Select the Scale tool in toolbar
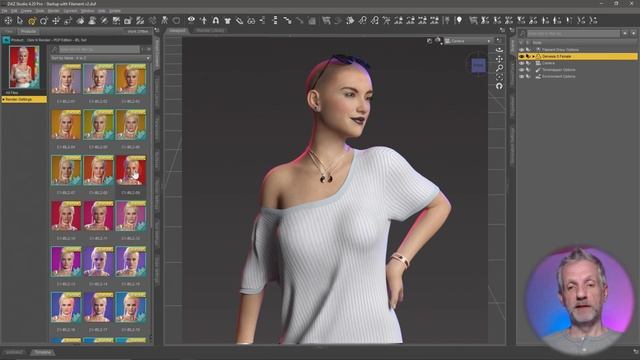The height and width of the screenshot is (360, 640). (x=68, y=20)
